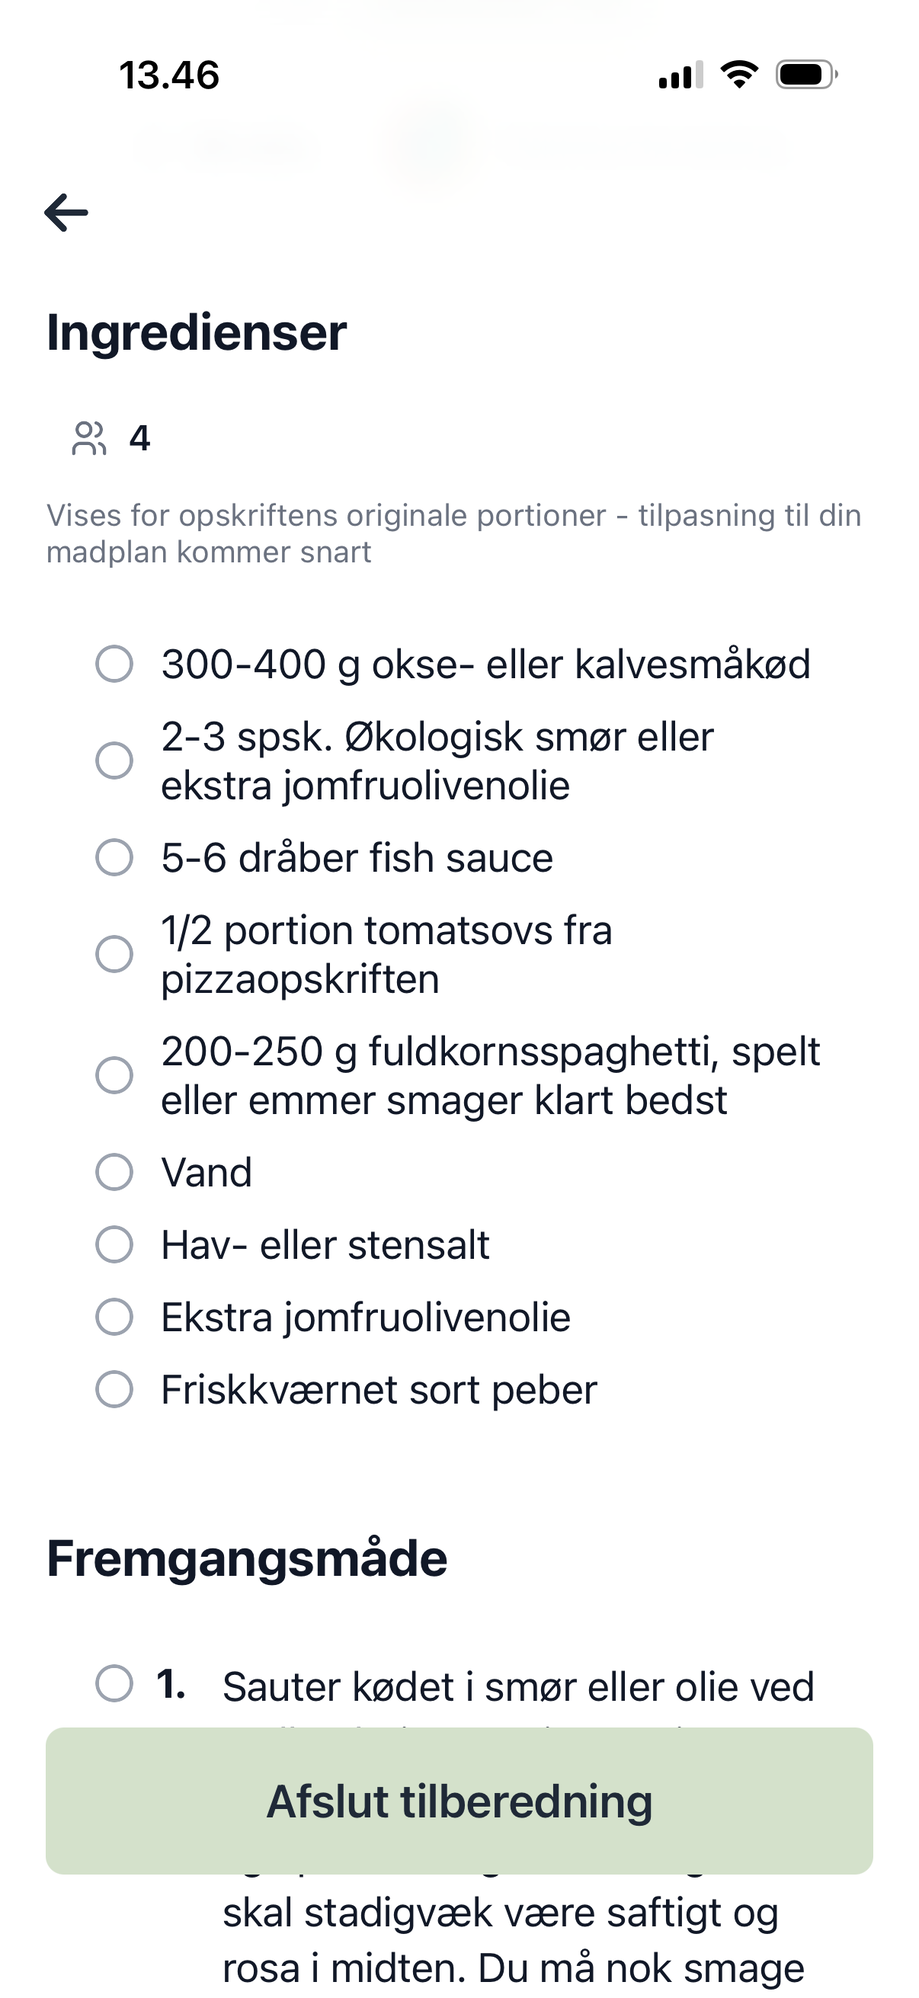Check off Ekstra jomfruolivenolie item
Viewport: 919px width, 1998px height.
[x=114, y=1317]
